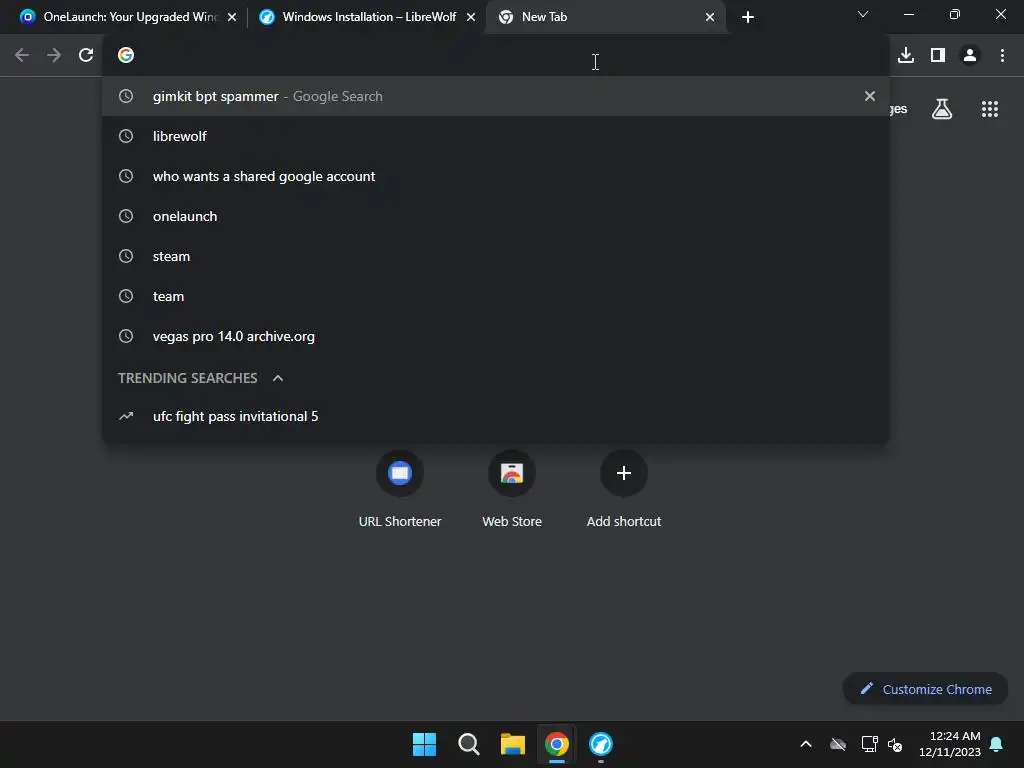Screen dimensions: 1024x768
Task: Click the Add shortcut plus button
Action: 624,473
